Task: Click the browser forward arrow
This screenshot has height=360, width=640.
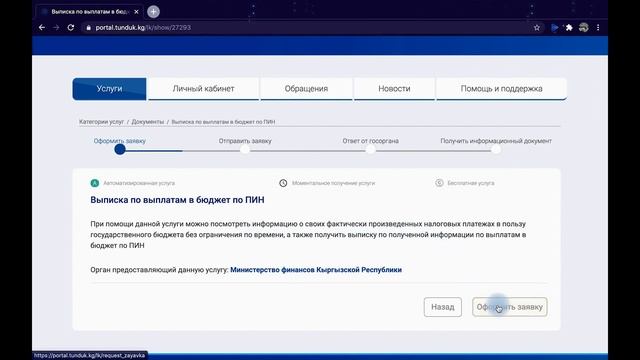Action: [56, 27]
